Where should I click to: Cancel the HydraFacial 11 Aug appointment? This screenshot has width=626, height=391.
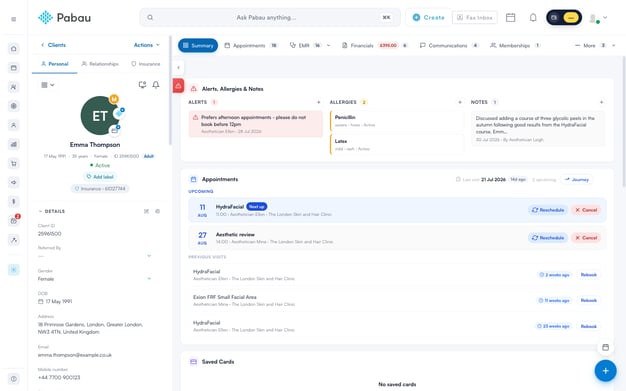[586, 210]
